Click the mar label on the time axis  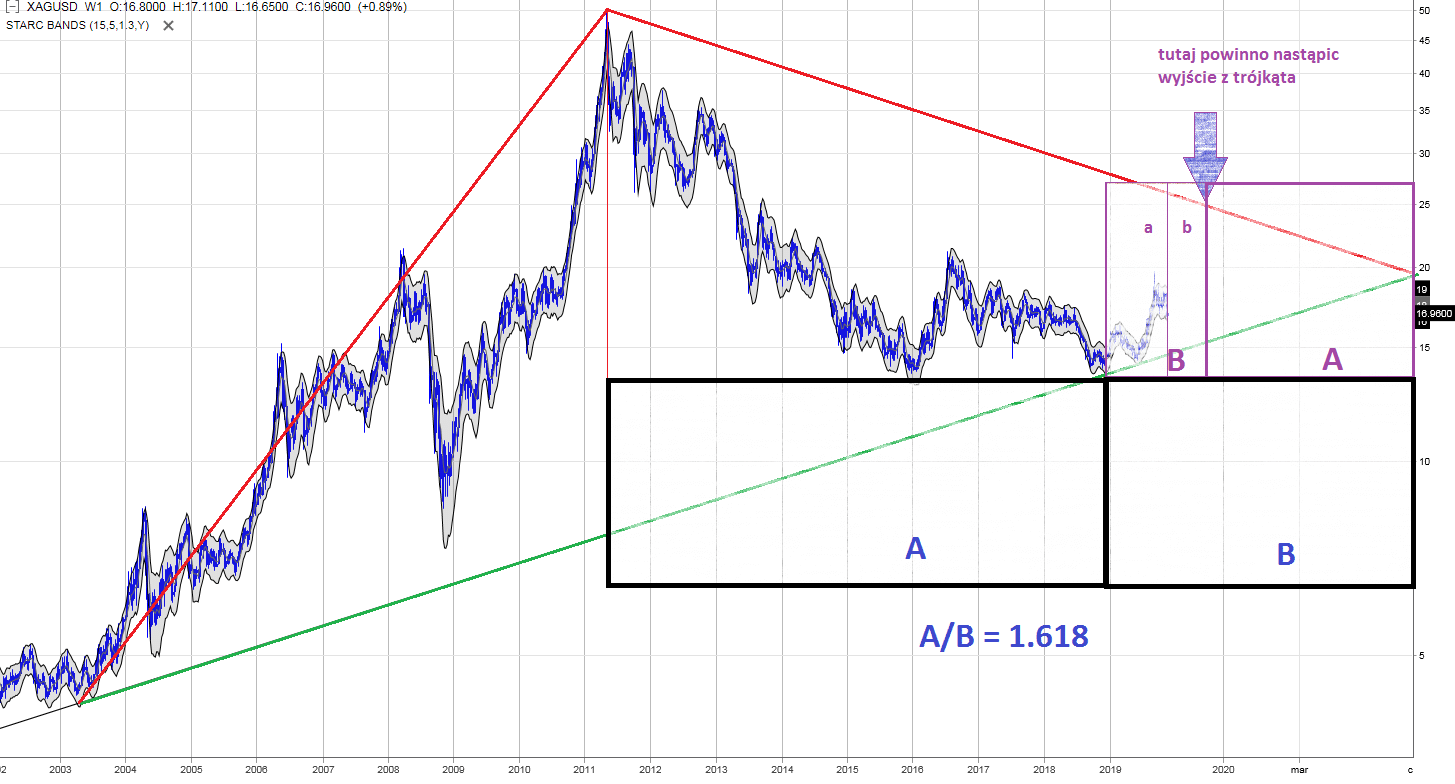click(x=1300, y=771)
